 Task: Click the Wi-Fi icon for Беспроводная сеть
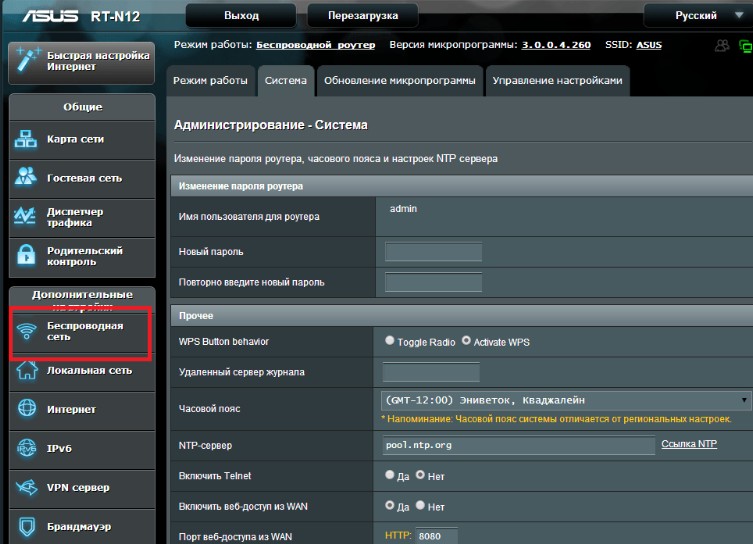pos(27,331)
